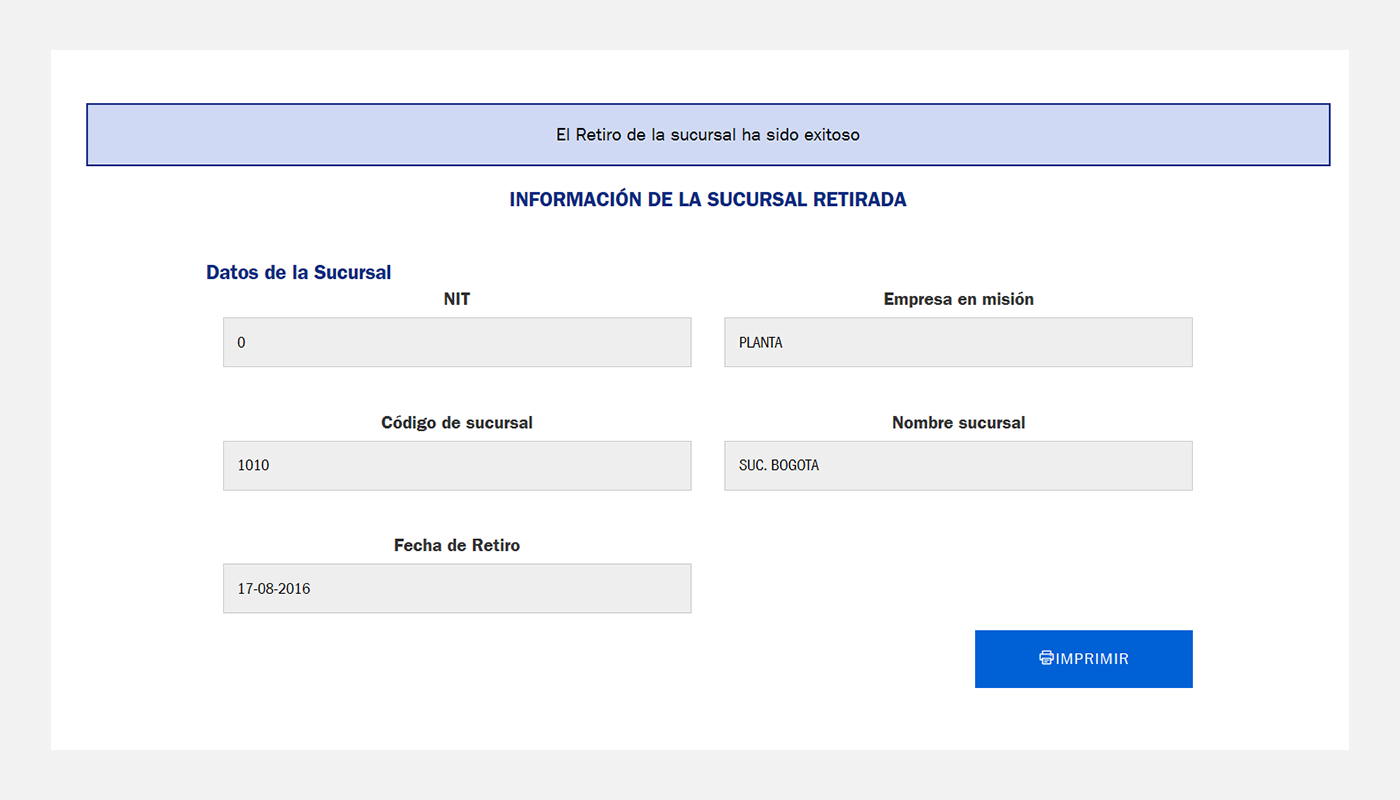1400x800 pixels.
Task: Click the Código de sucursal field 1010
Action: point(457,466)
